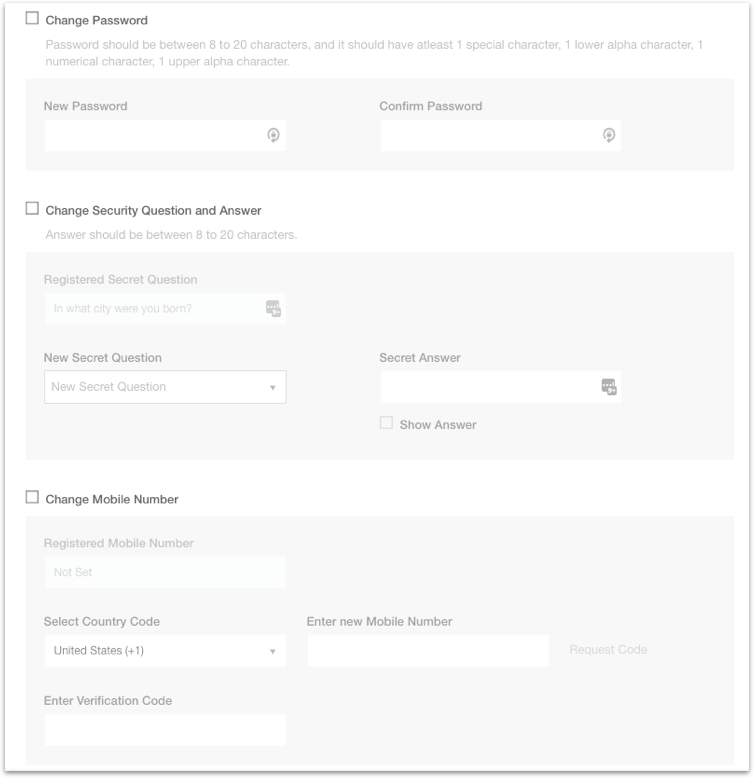
Task: Open the New Secret Question dropdown
Action: (x=165, y=387)
